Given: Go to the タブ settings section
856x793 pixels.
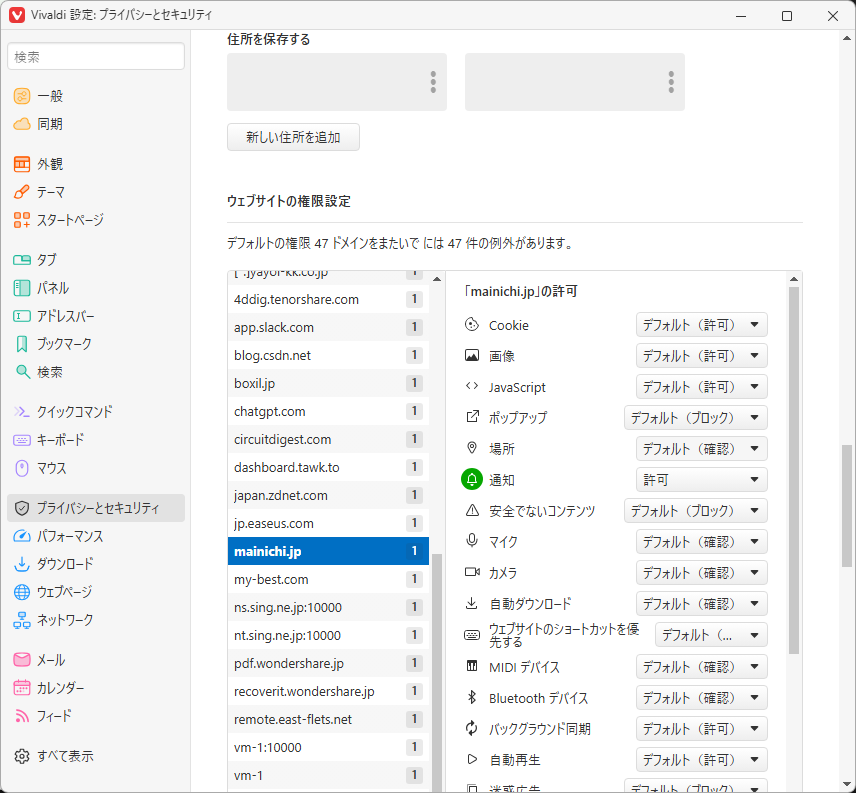Looking at the screenshot, I should pos(96,260).
